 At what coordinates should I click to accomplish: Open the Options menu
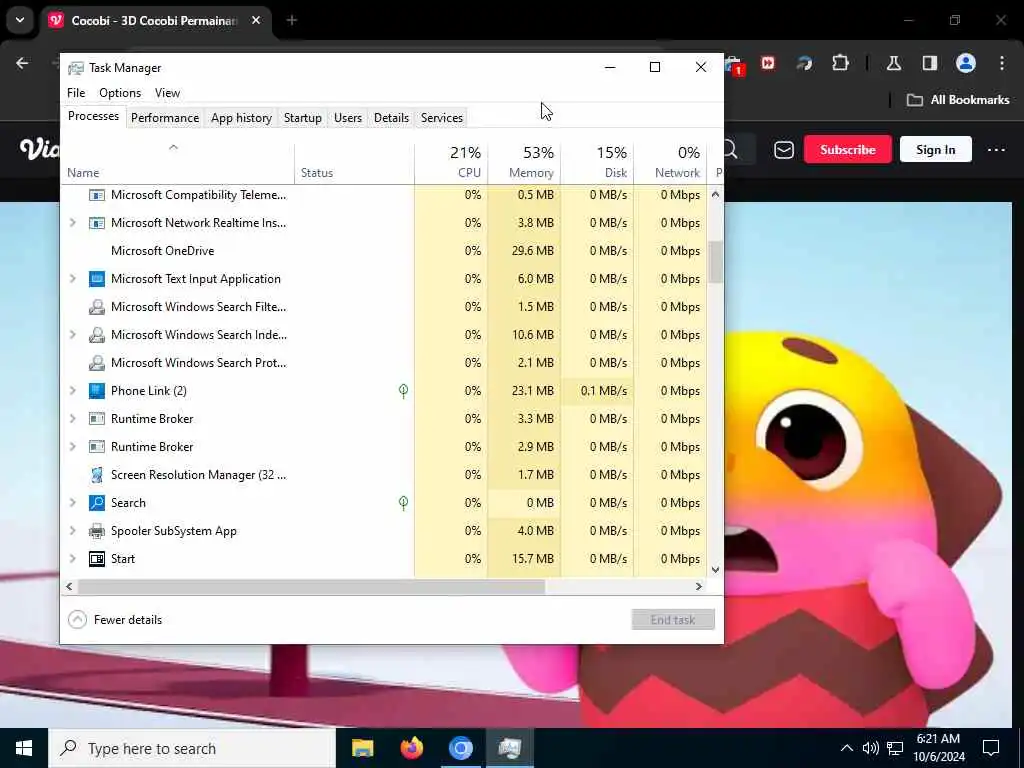120,93
